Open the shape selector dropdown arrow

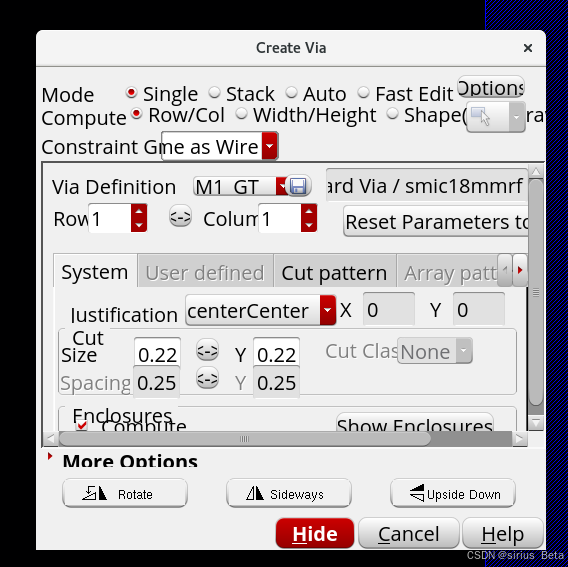(x=517, y=117)
